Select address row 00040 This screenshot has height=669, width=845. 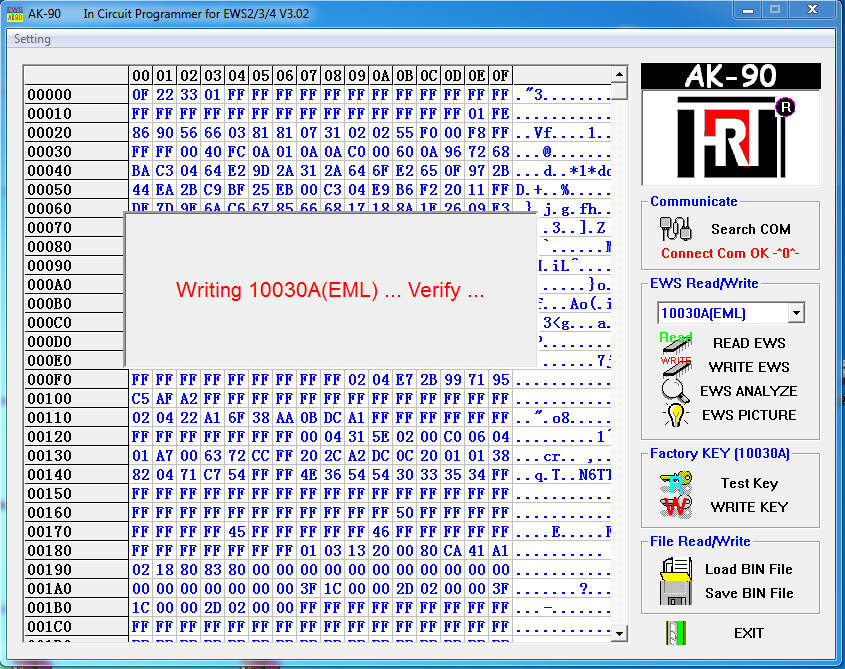76,170
